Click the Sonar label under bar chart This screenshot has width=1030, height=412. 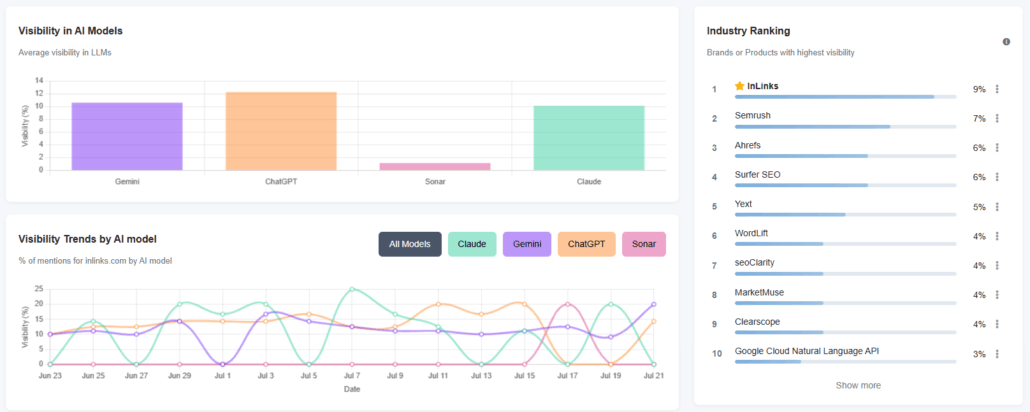pyautogui.click(x=435, y=181)
